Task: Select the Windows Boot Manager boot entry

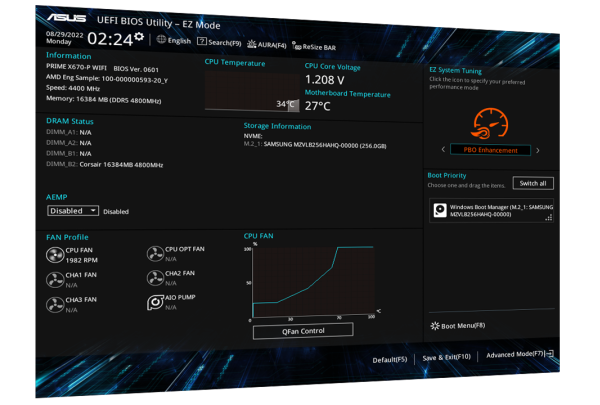Action: click(x=492, y=210)
